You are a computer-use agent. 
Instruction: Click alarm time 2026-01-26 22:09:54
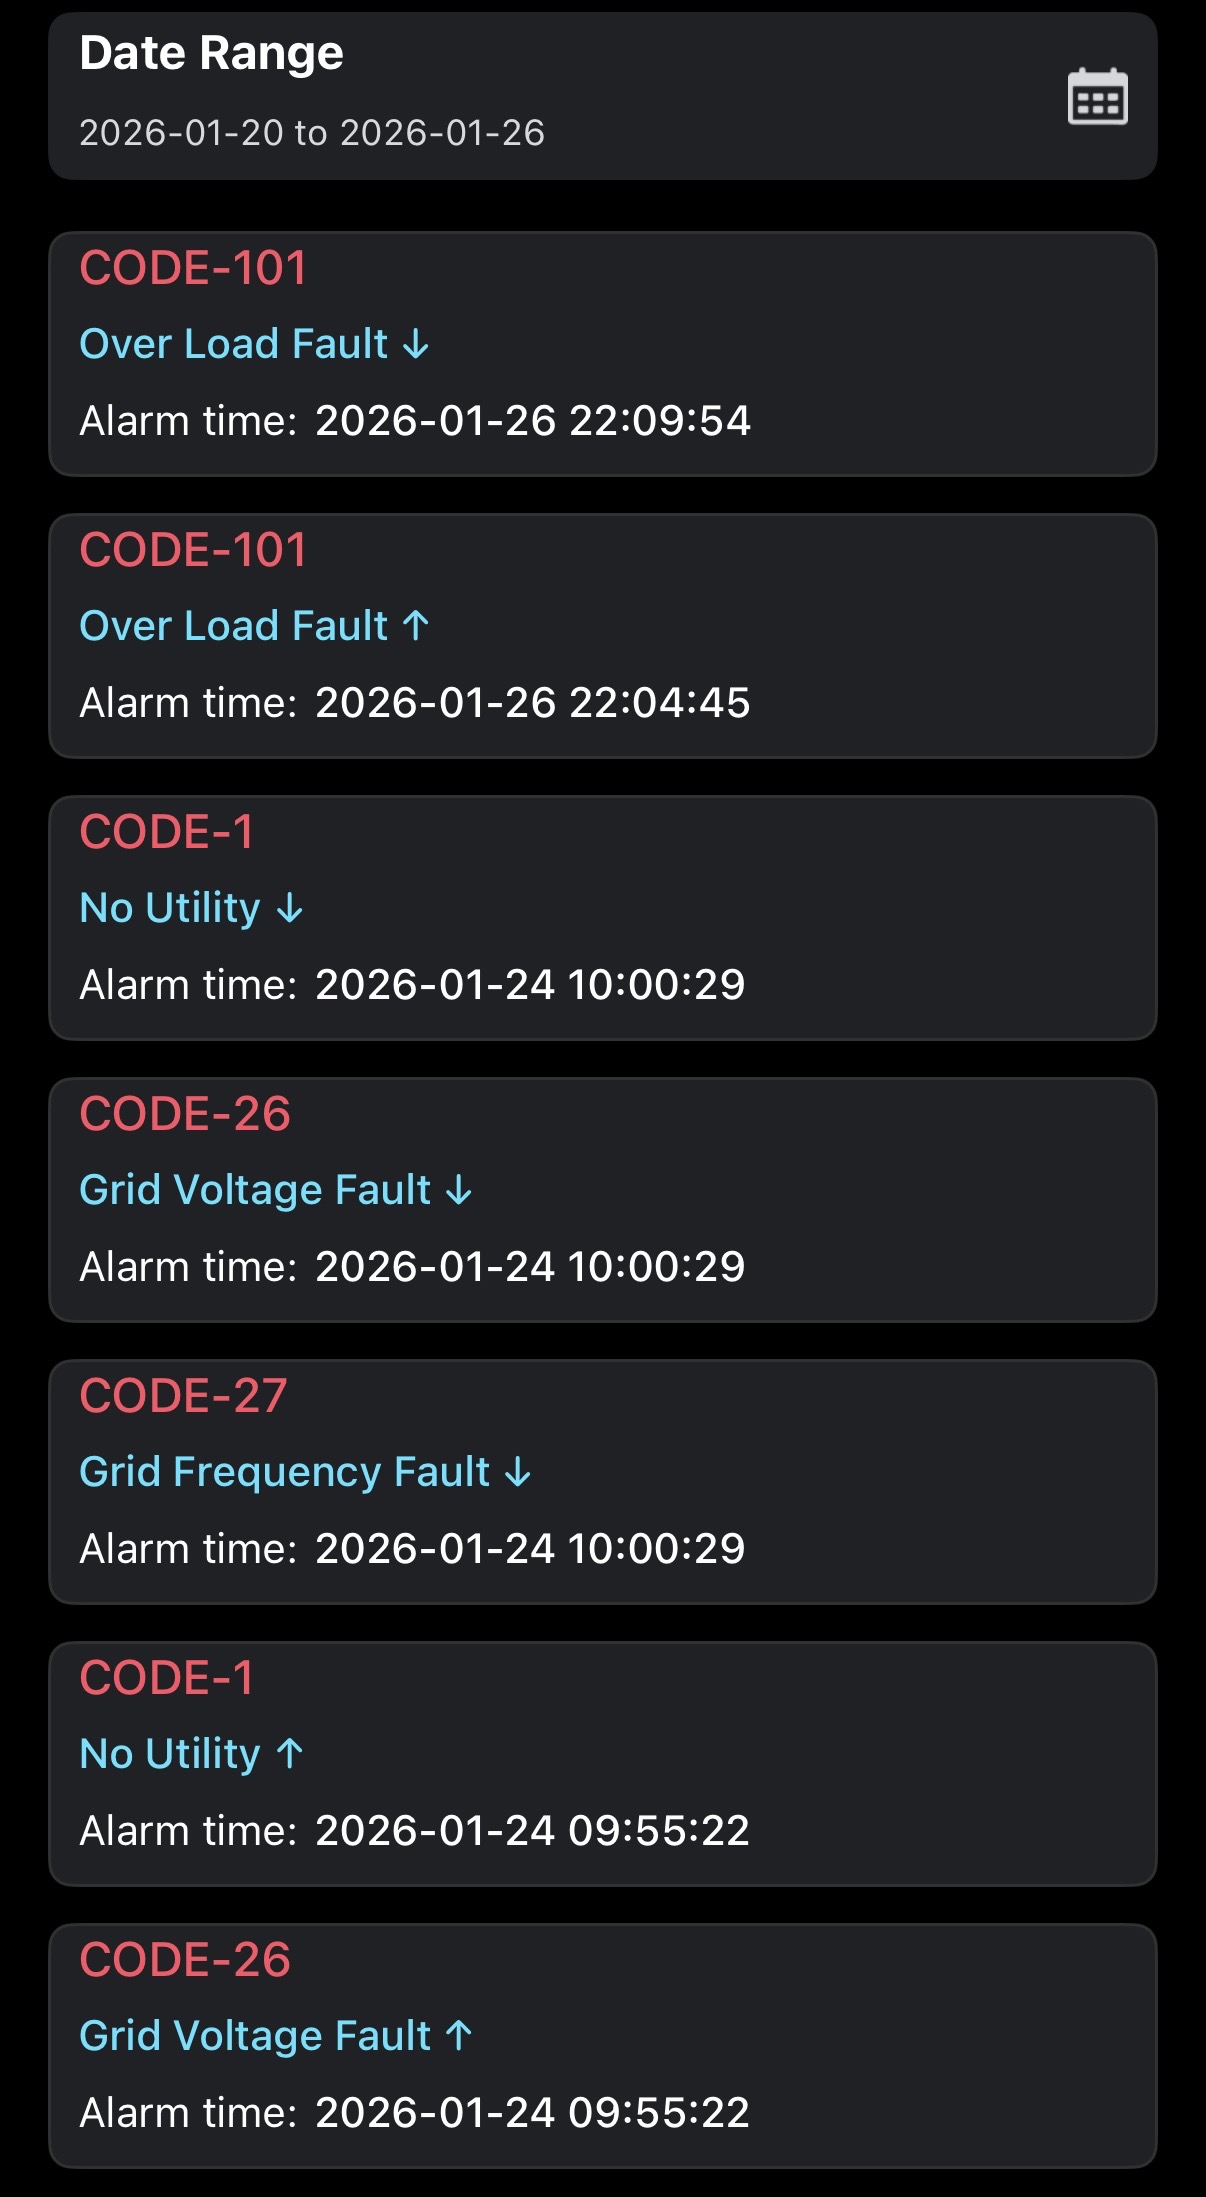[532, 421]
